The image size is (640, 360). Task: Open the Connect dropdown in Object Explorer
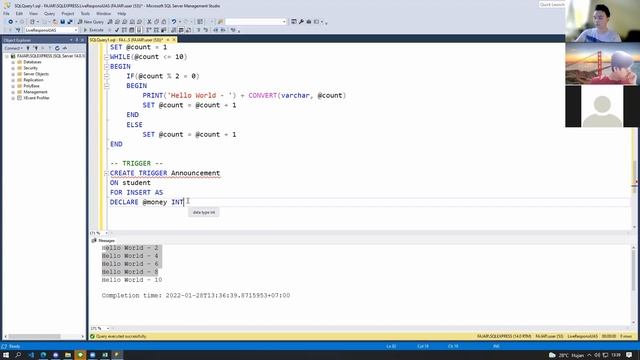click(x=13, y=48)
